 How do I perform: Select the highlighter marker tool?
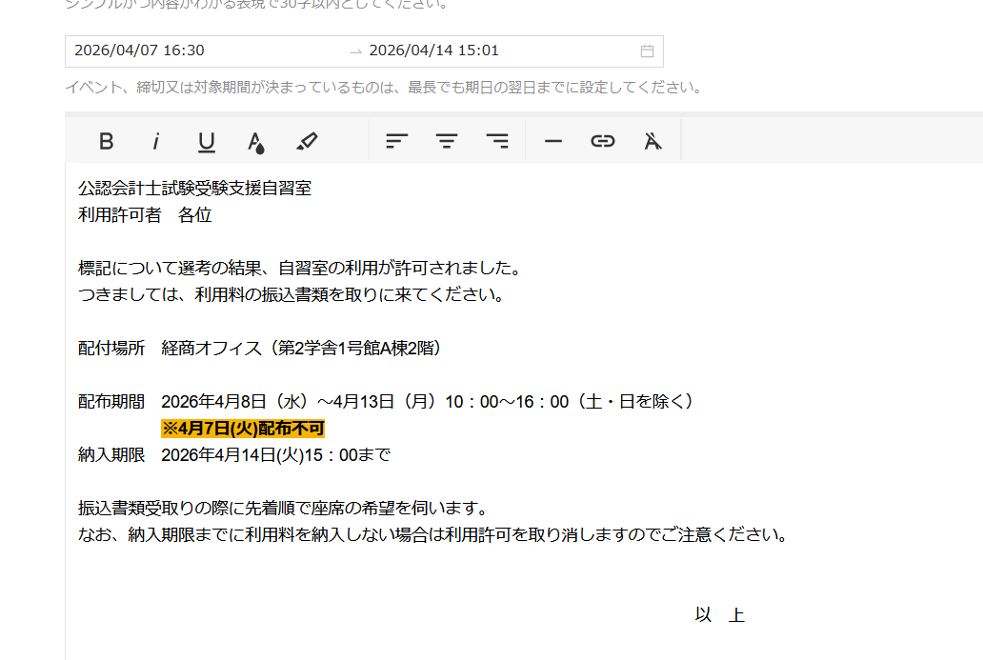tap(307, 141)
